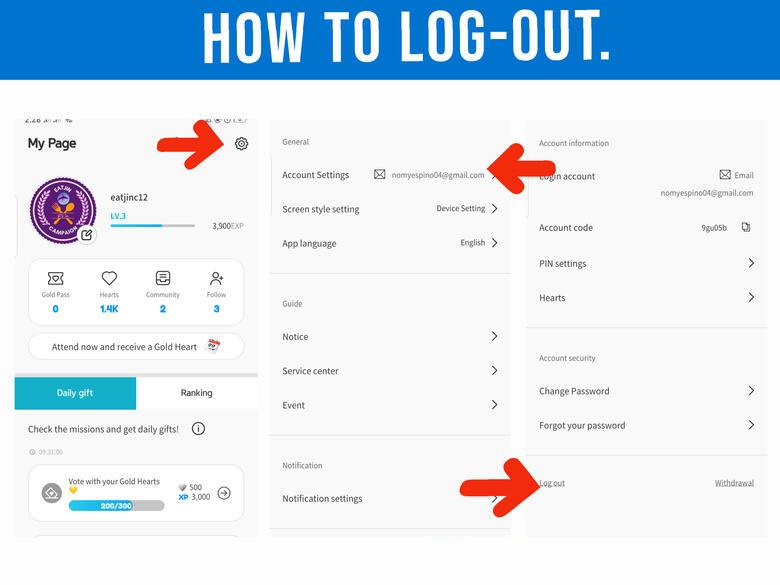The width and height of the screenshot is (780, 585).
Task: Click the calendar icon in the attendance banner
Action: (x=213, y=345)
